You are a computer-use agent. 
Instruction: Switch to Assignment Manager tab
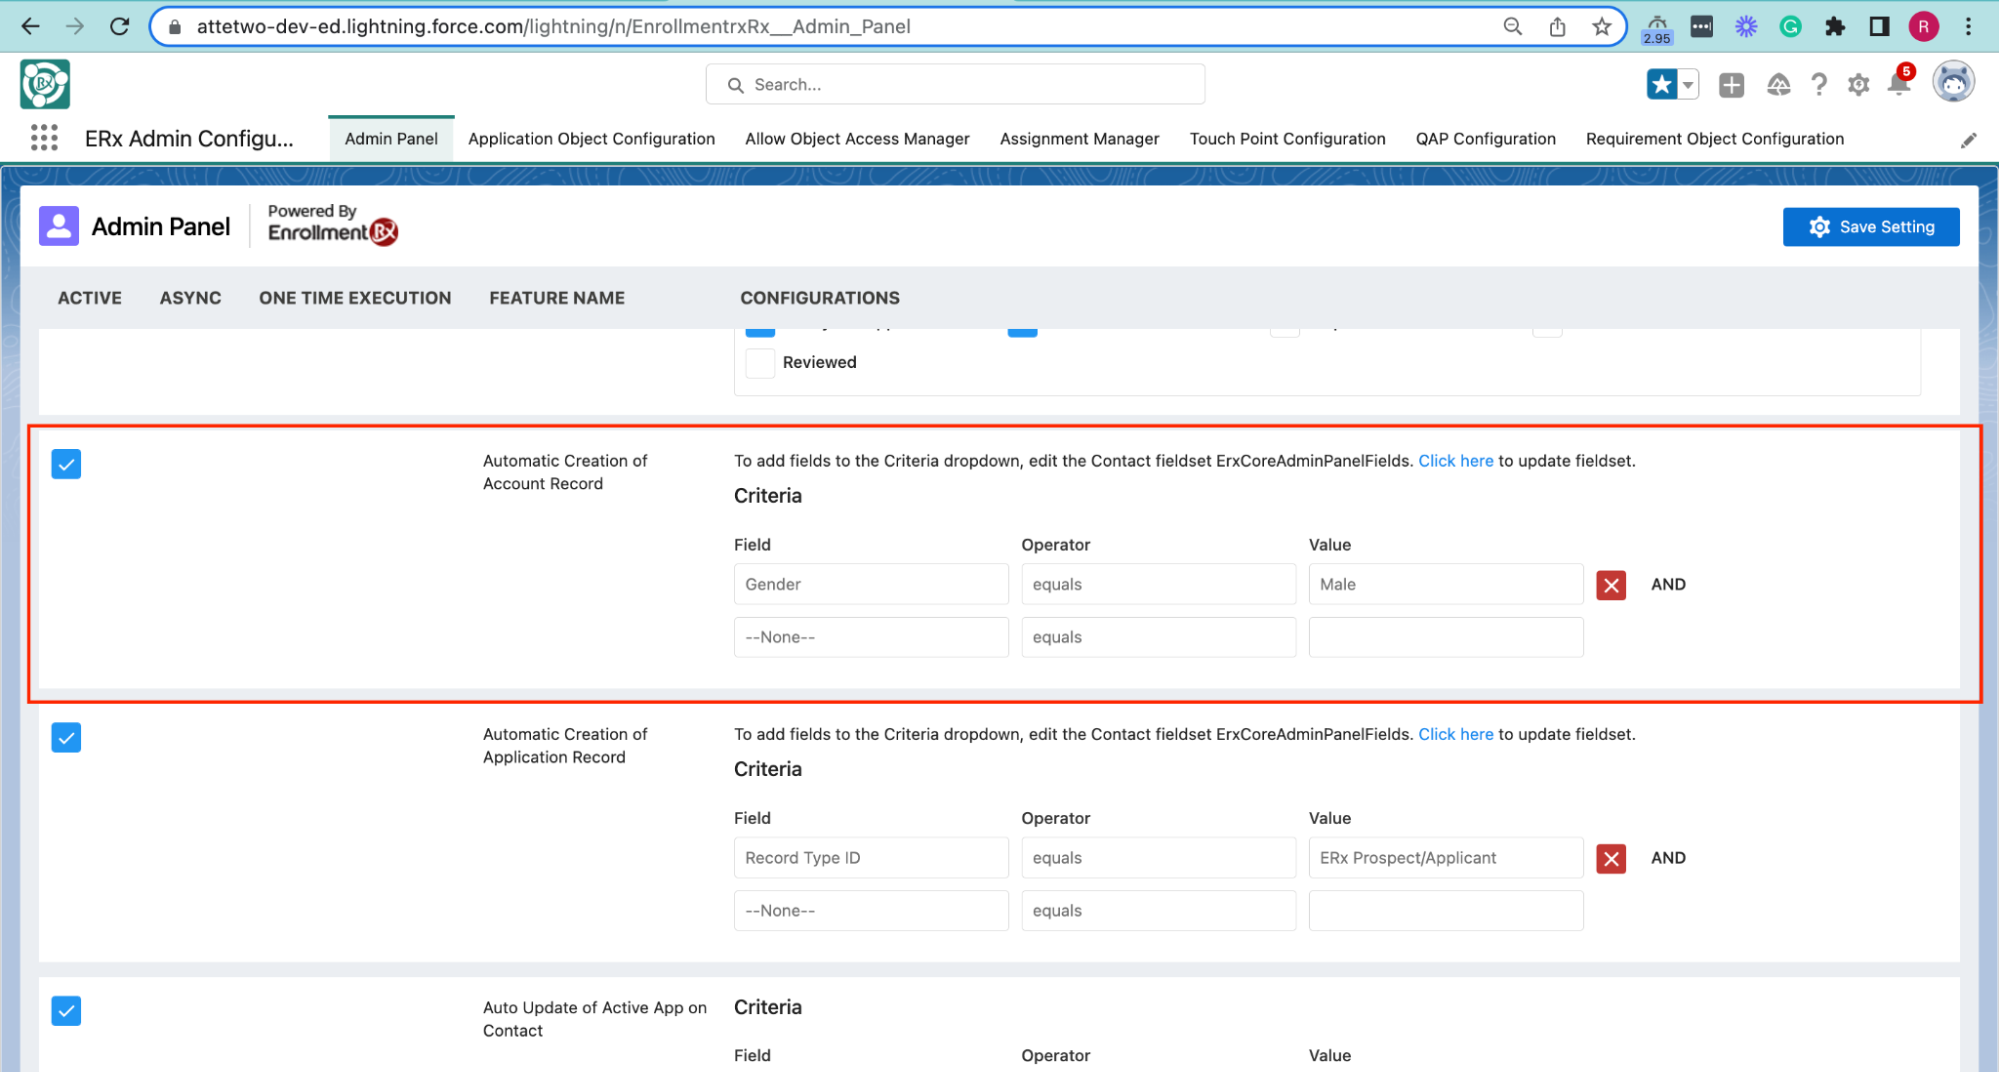(1079, 139)
